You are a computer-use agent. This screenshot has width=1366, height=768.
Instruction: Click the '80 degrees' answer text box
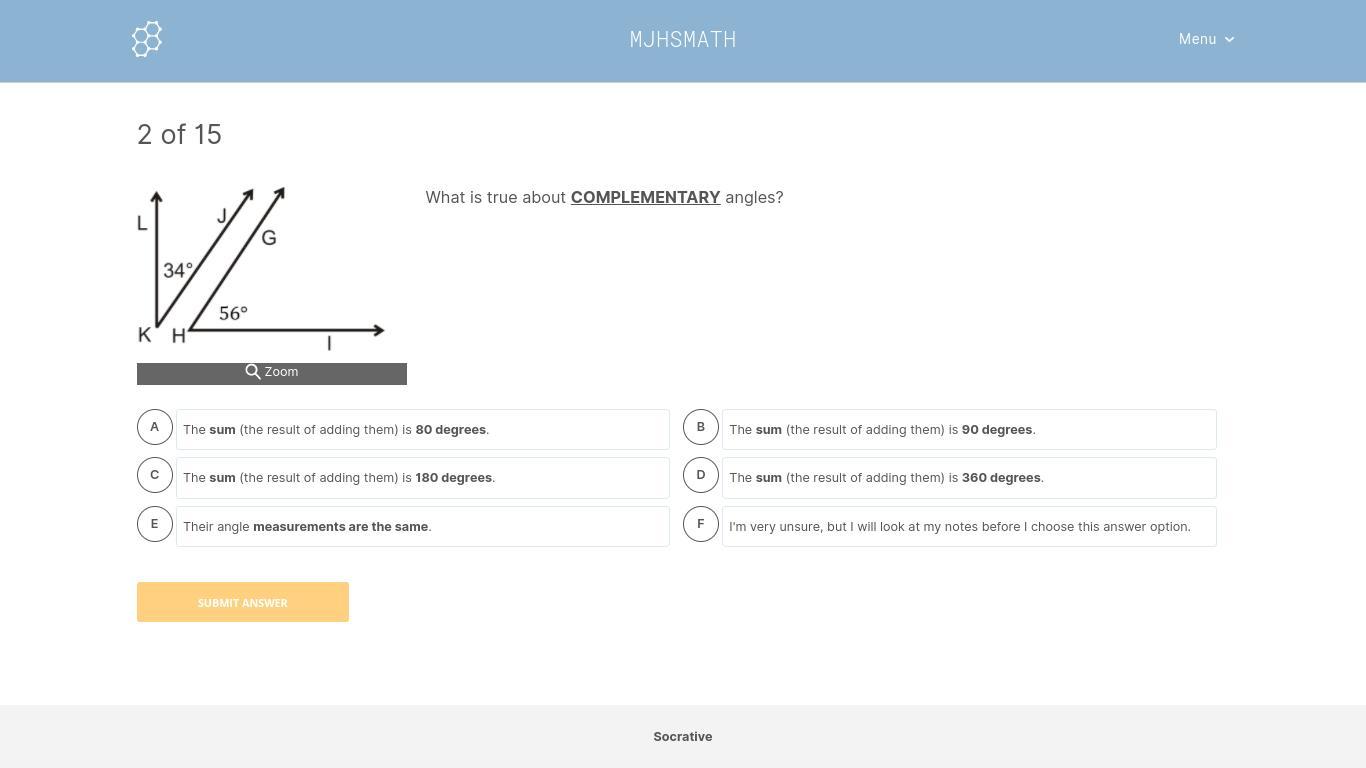click(423, 430)
